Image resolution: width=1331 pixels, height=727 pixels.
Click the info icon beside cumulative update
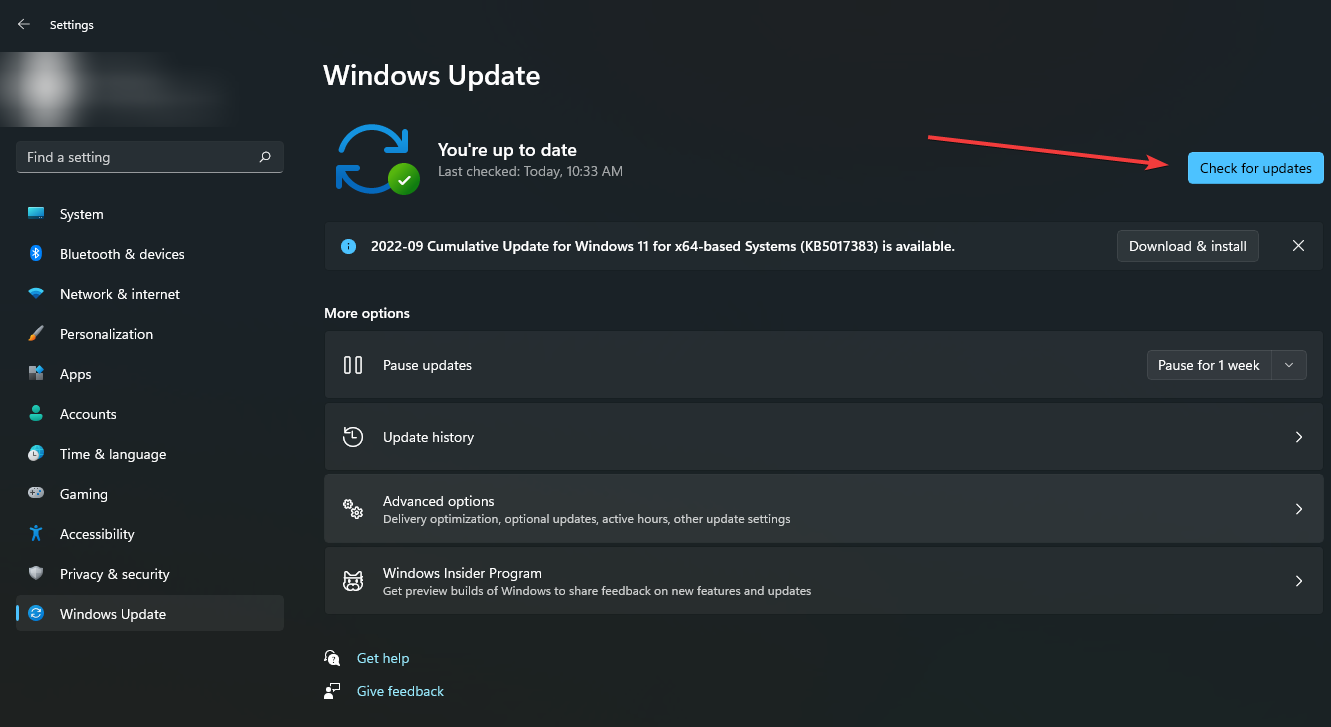point(348,246)
